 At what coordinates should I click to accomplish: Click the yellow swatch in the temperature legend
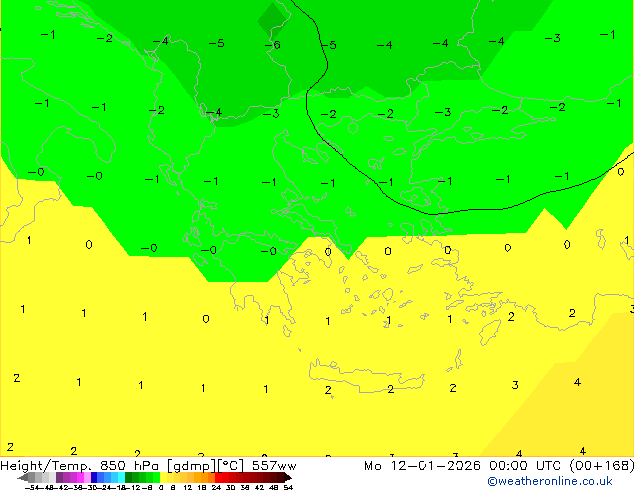163,477
